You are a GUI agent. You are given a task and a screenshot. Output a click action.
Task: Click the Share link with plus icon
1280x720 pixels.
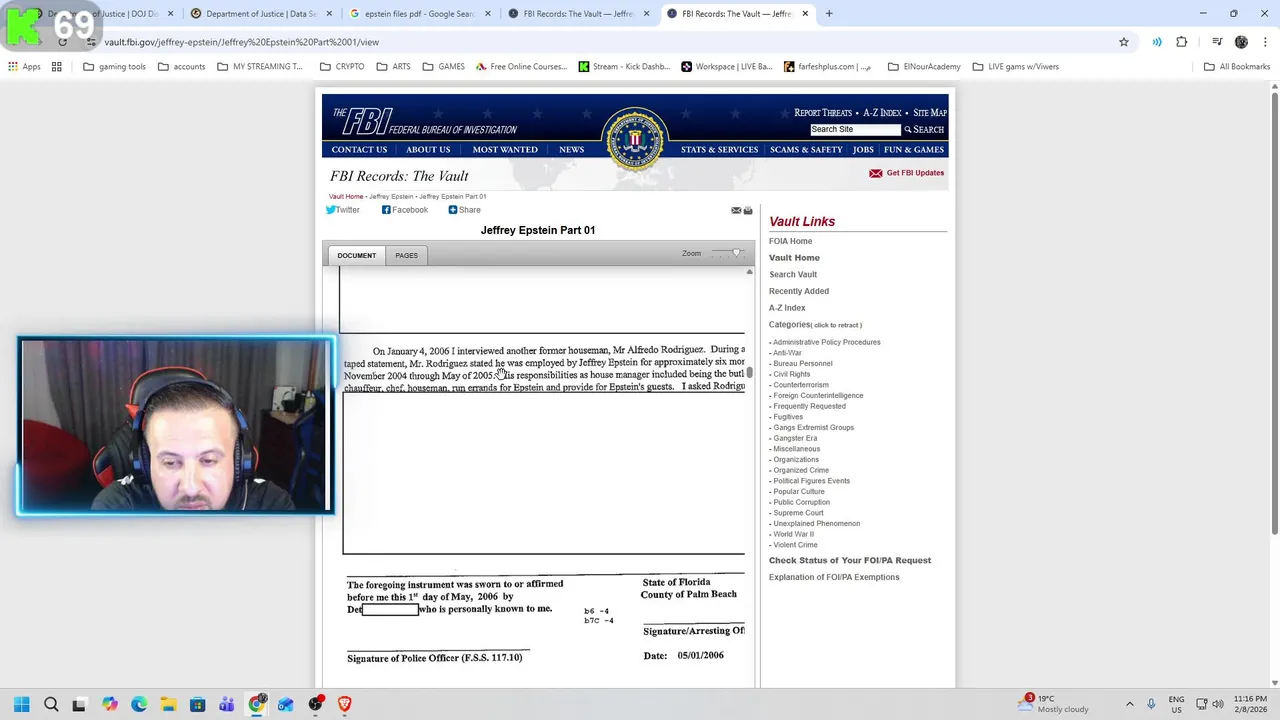464,210
